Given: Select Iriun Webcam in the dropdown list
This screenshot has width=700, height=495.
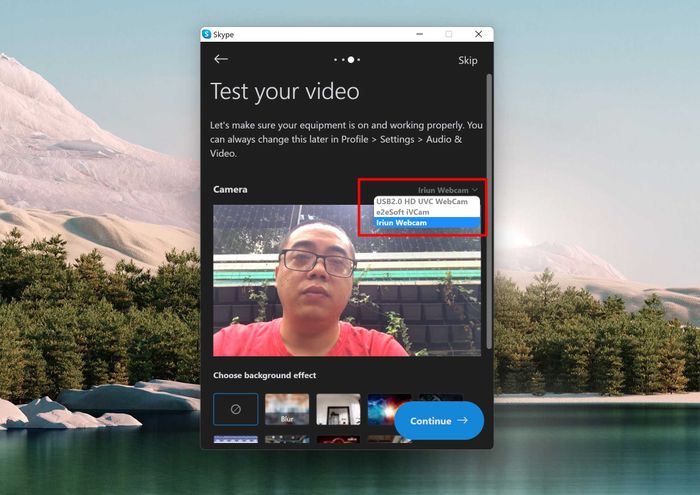Looking at the screenshot, I should pyautogui.click(x=427, y=223).
